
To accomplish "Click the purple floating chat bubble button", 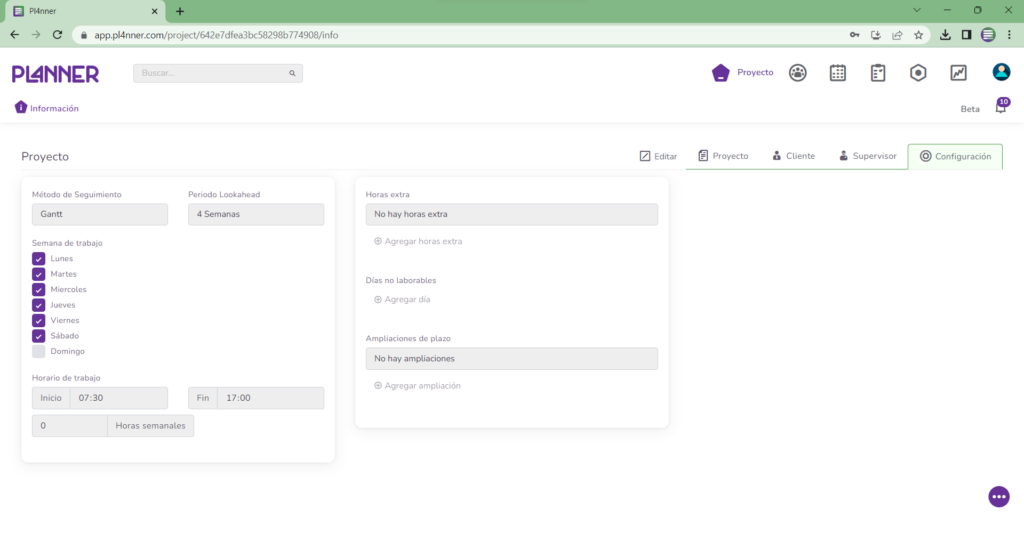I will (998, 497).
